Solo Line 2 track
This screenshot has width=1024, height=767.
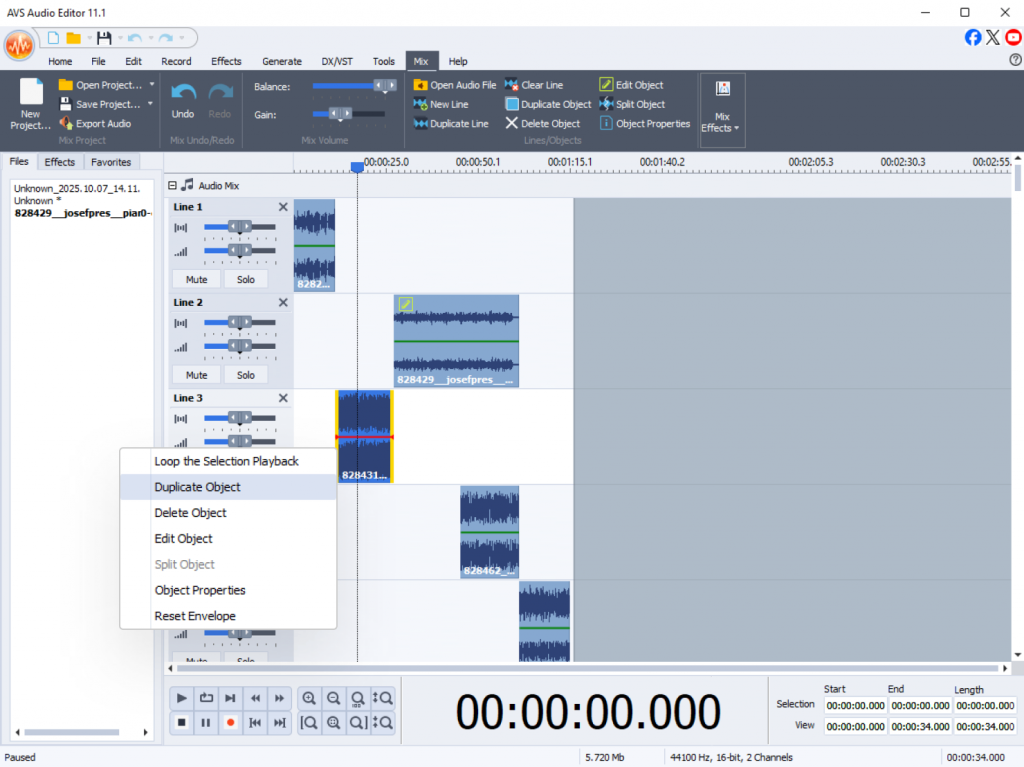(x=246, y=375)
